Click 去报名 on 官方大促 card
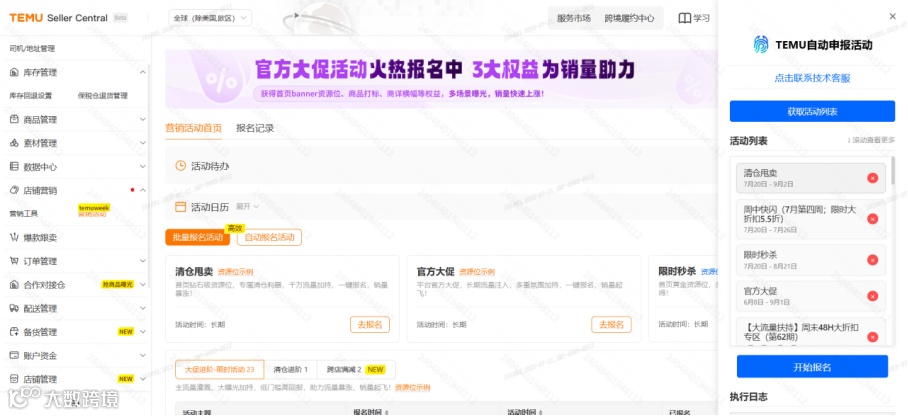Viewport: 908px width, 416px height. click(612, 324)
